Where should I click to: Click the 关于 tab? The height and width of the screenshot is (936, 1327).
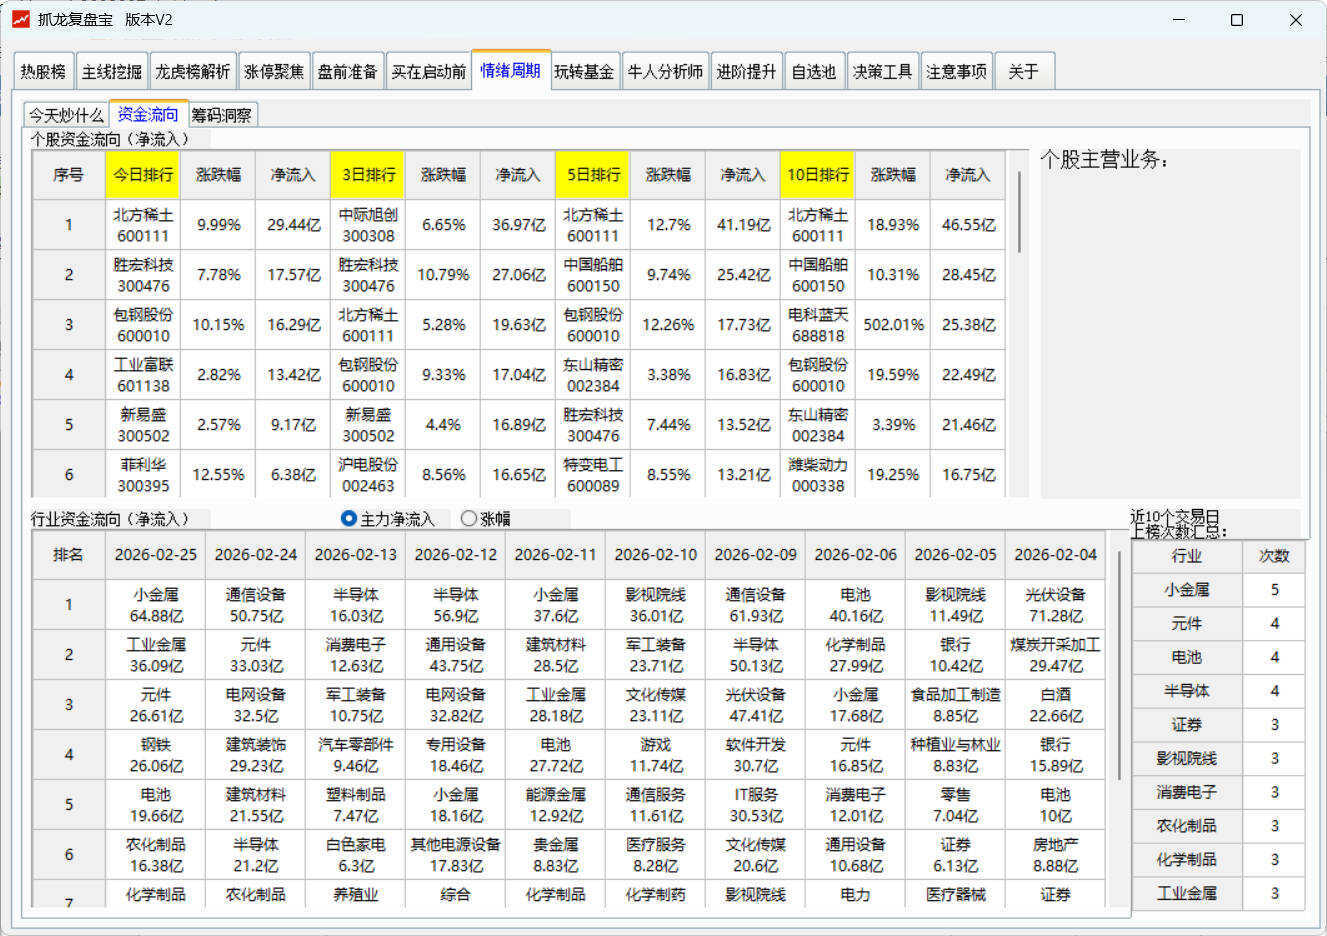(1022, 70)
